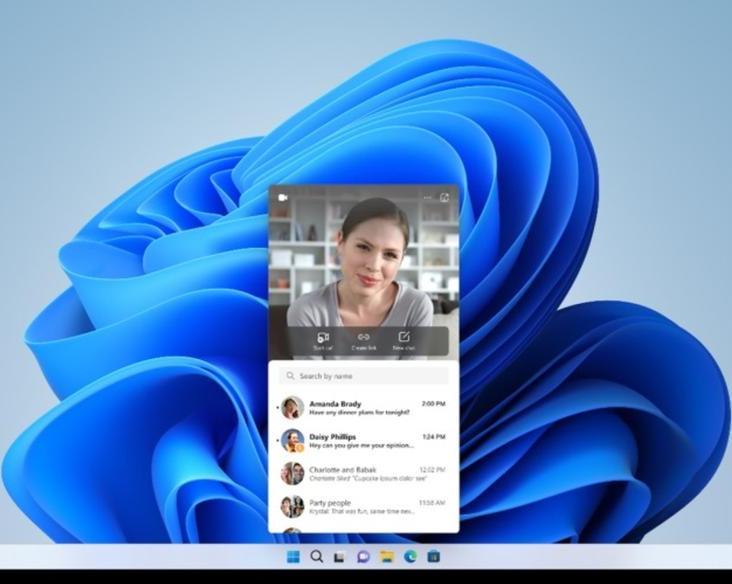
Task: Open the three-dots more options menu
Action: pos(428,198)
